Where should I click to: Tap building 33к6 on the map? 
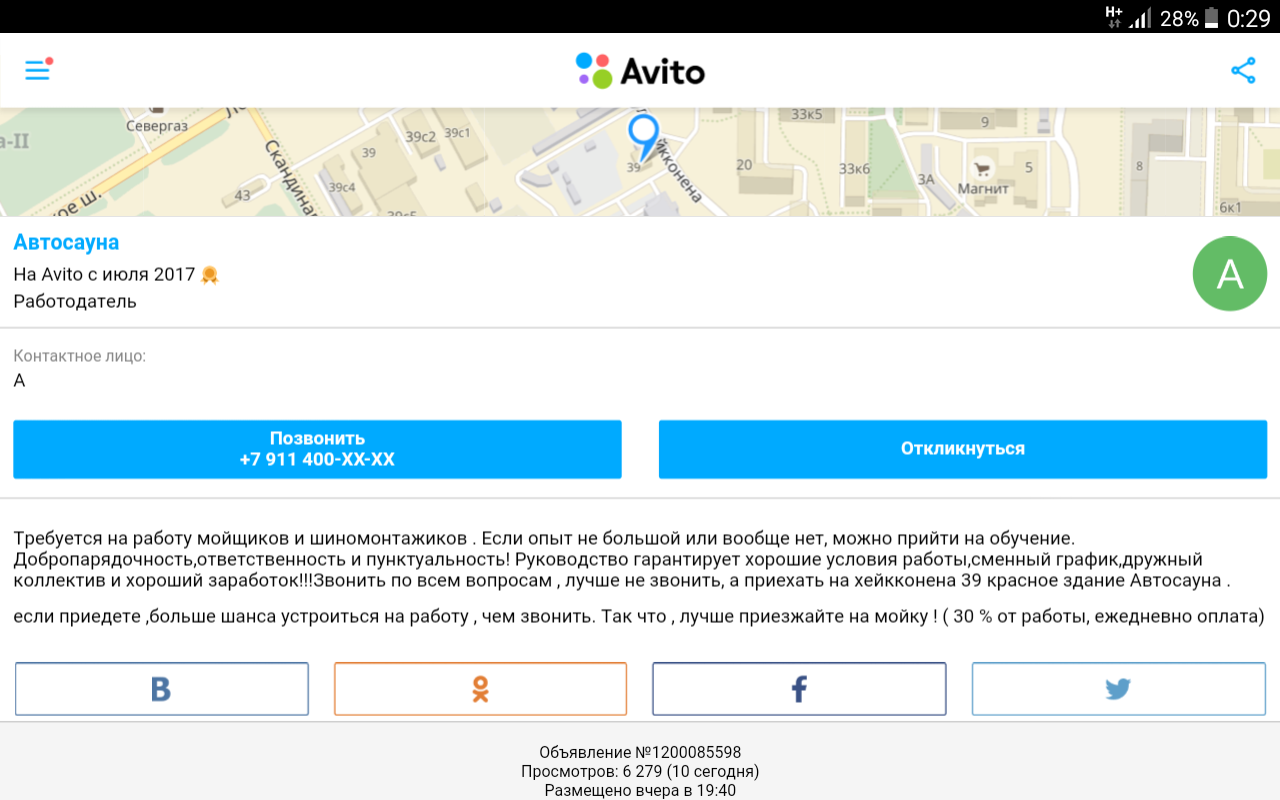click(854, 168)
